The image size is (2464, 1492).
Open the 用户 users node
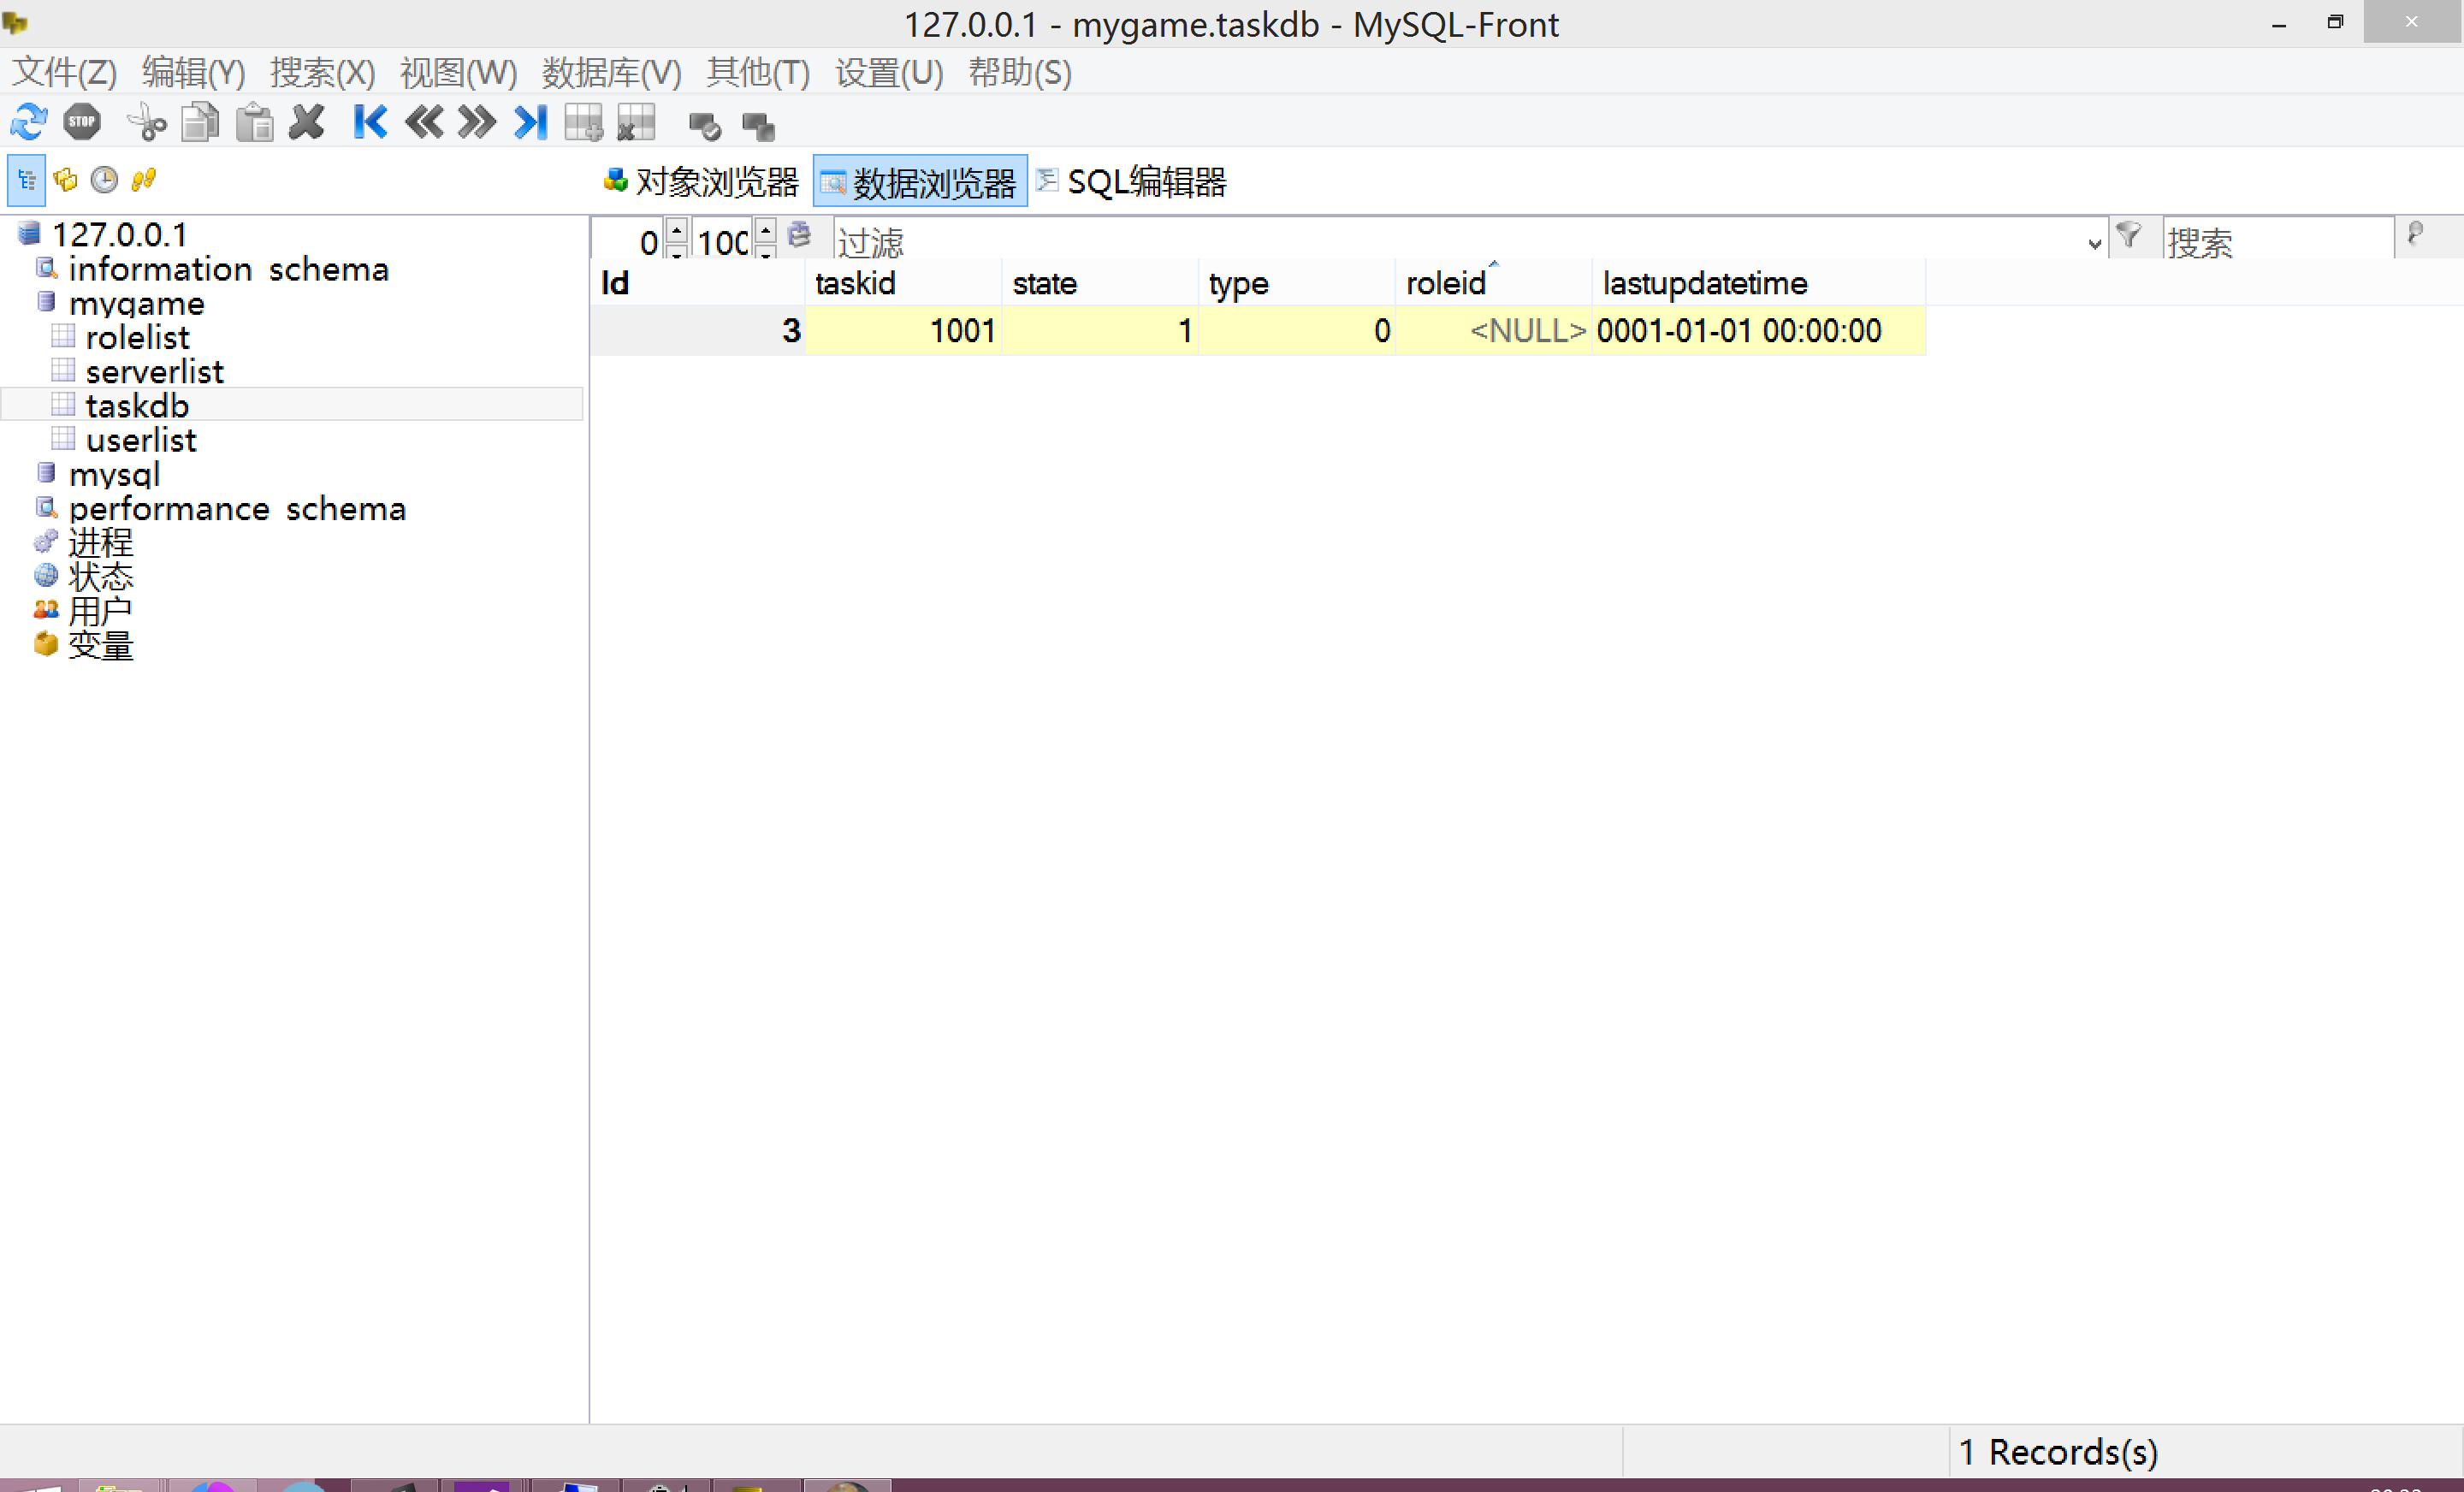pyautogui.click(x=100, y=610)
